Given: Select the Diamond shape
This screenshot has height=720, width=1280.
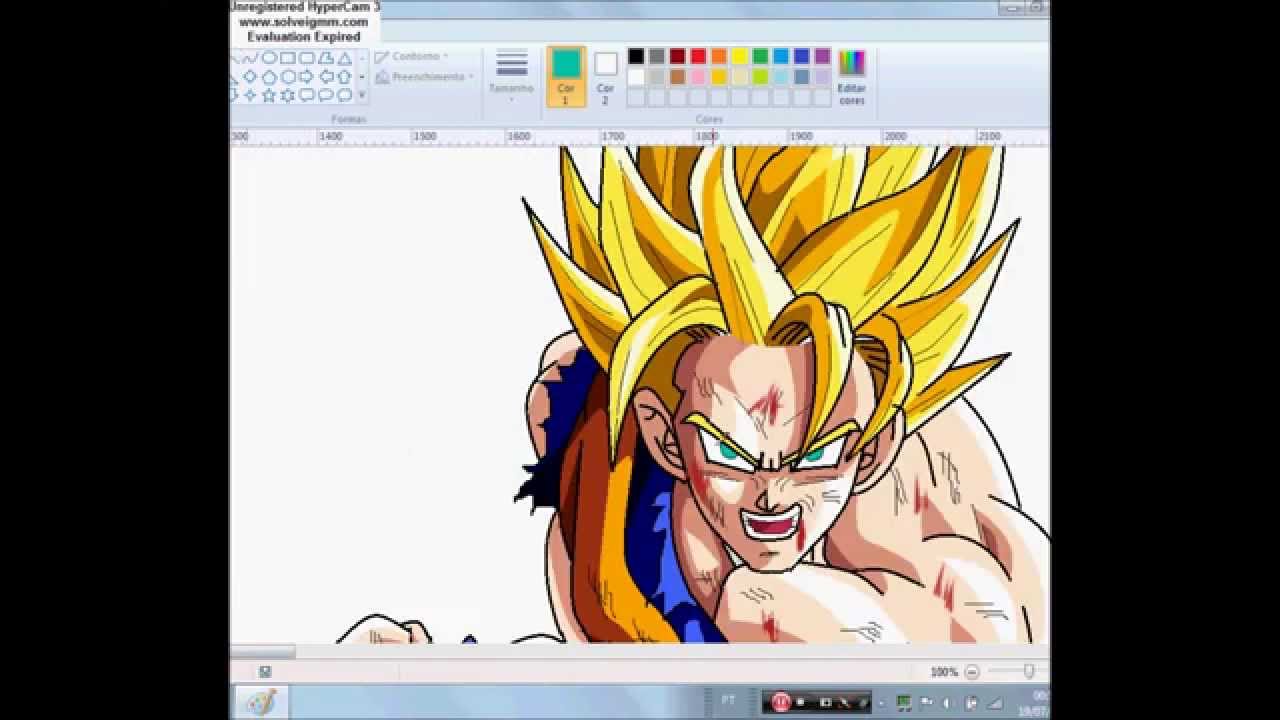Looking at the screenshot, I should (251, 77).
